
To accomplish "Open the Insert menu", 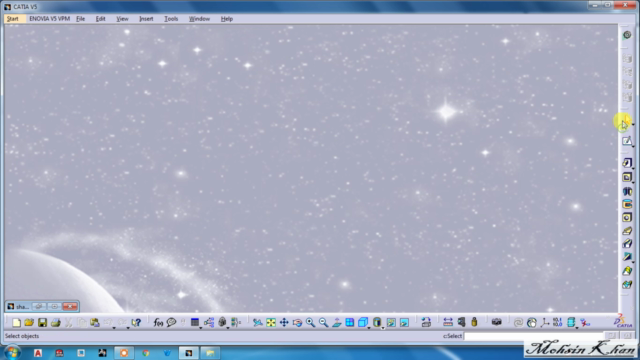I will pyautogui.click(x=146, y=19).
